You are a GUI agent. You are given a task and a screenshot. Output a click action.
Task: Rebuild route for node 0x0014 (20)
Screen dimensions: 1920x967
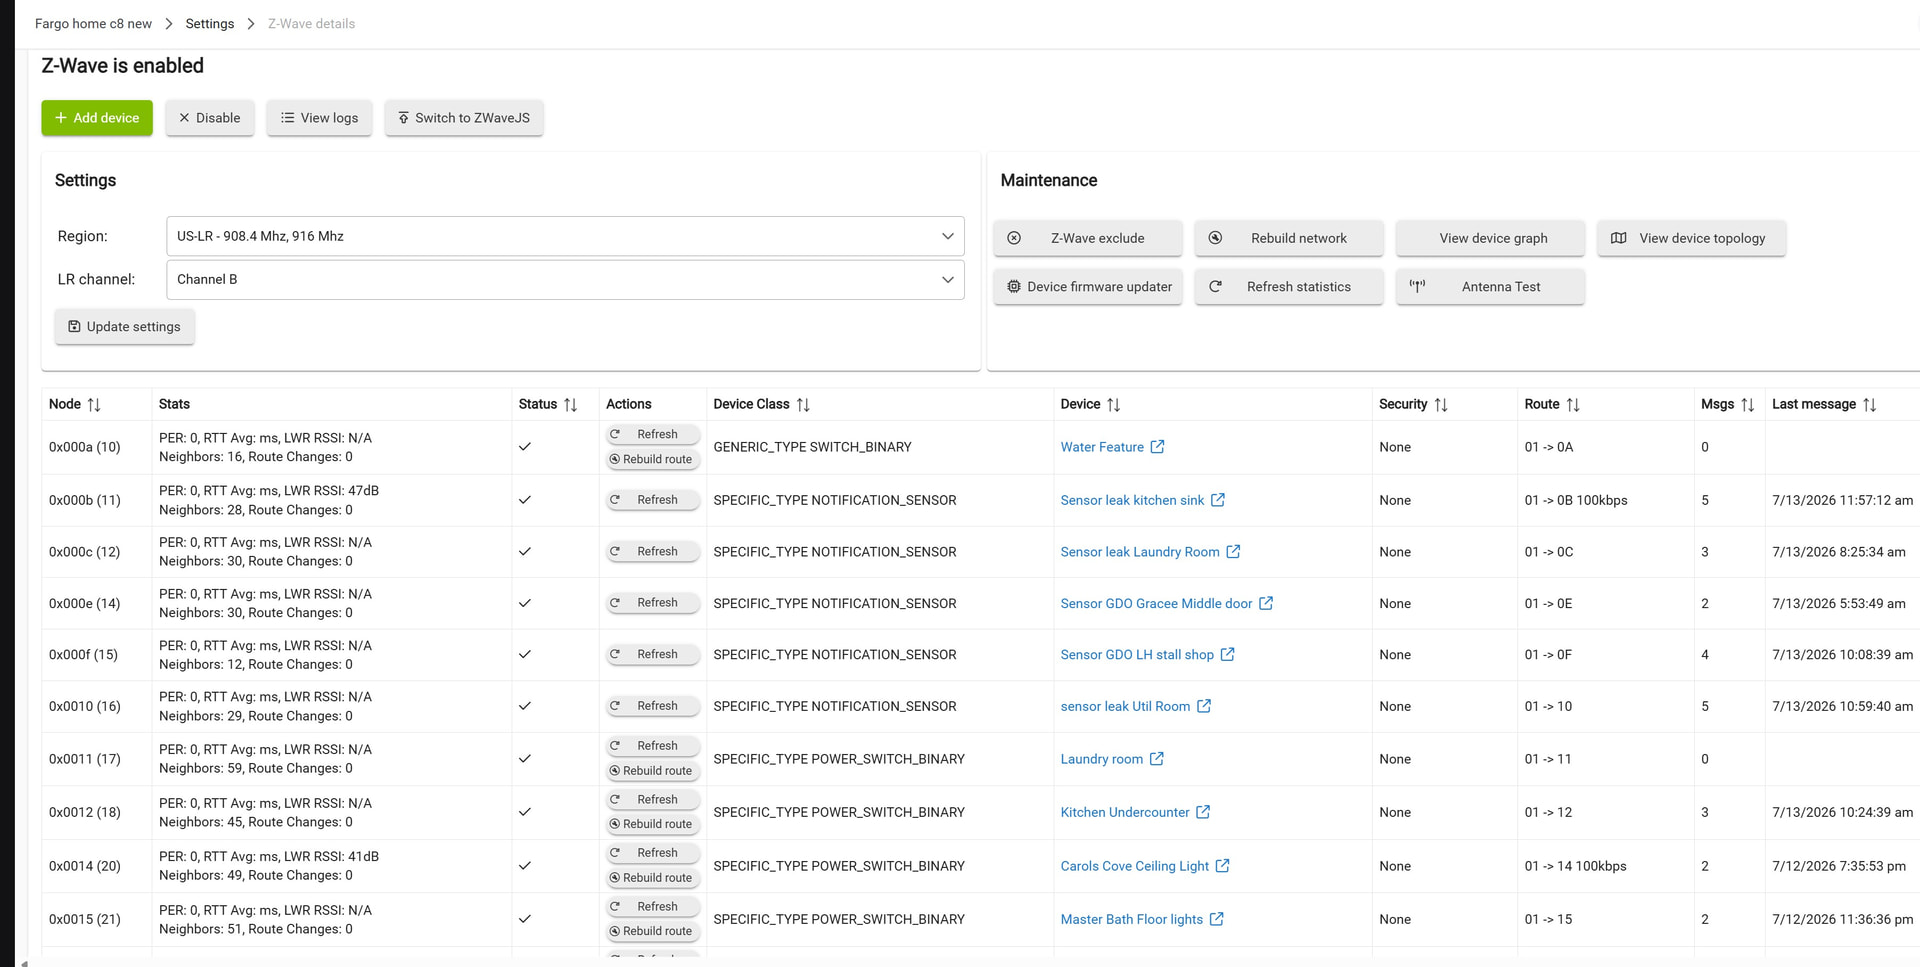[653, 878]
